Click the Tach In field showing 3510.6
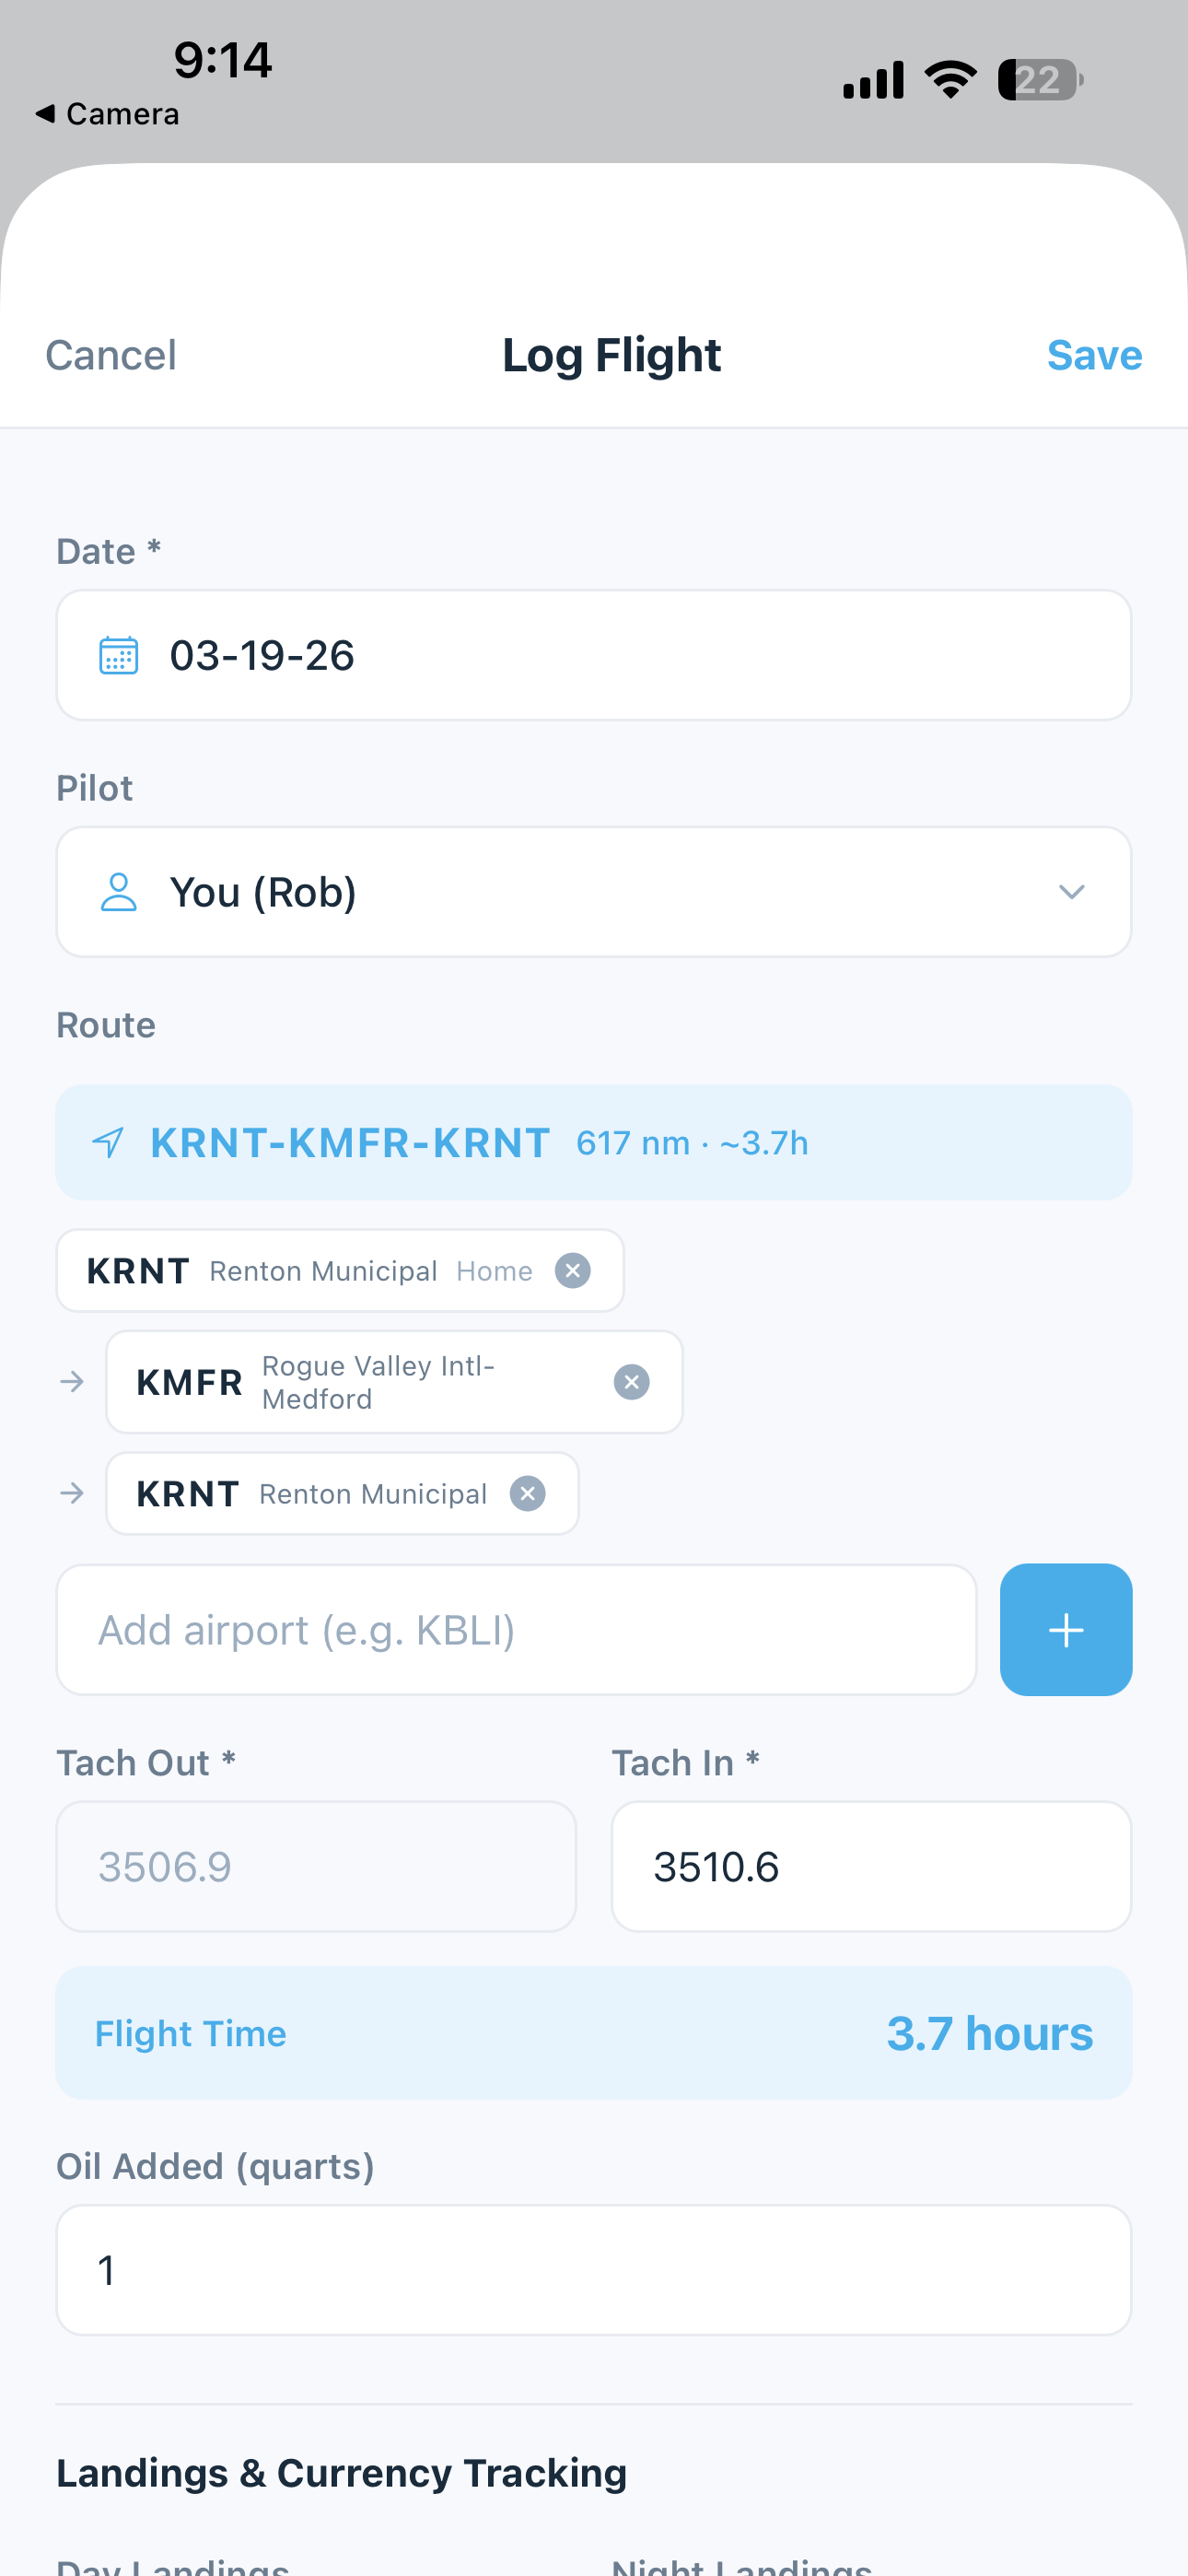This screenshot has width=1188, height=2576. tap(870, 1866)
